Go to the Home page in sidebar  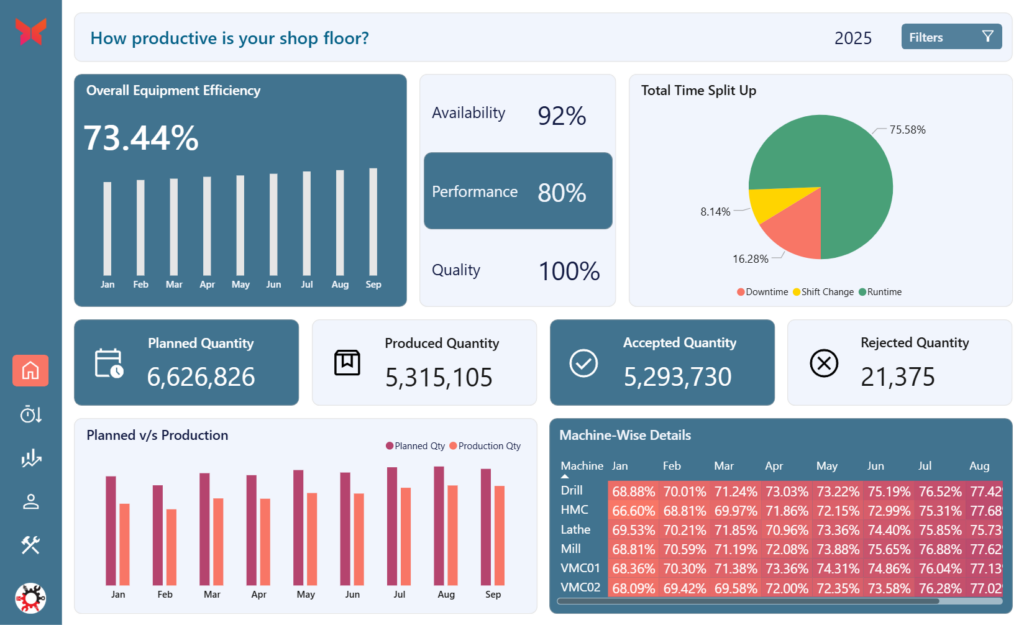click(30, 371)
